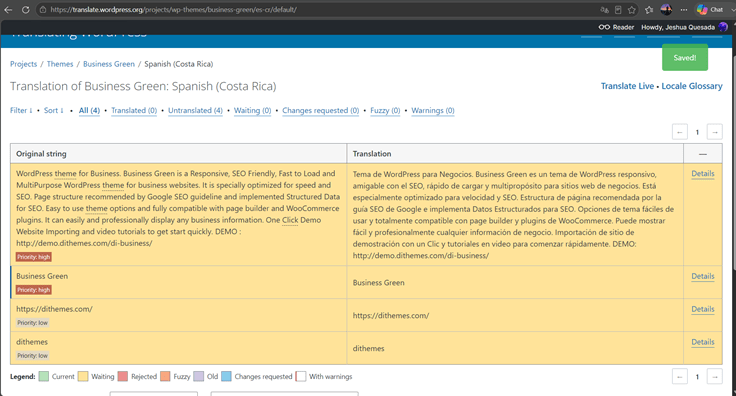Open the browser profile avatar

click(x=666, y=9)
